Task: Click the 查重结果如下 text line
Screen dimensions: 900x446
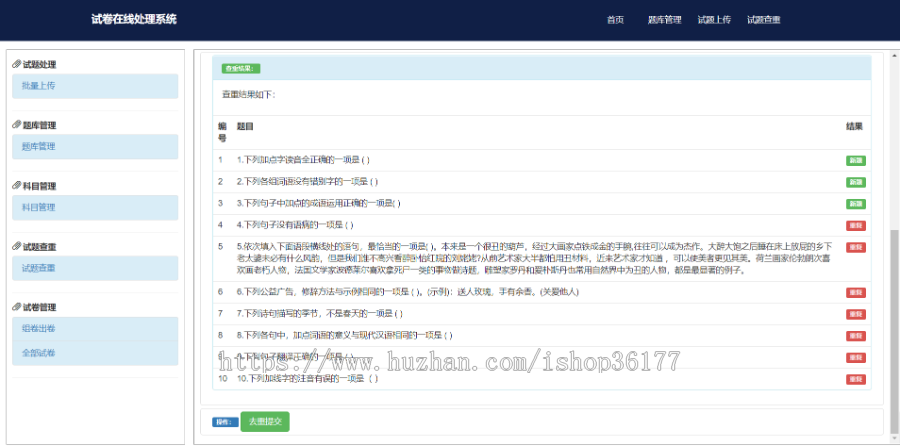Action: click(249, 94)
